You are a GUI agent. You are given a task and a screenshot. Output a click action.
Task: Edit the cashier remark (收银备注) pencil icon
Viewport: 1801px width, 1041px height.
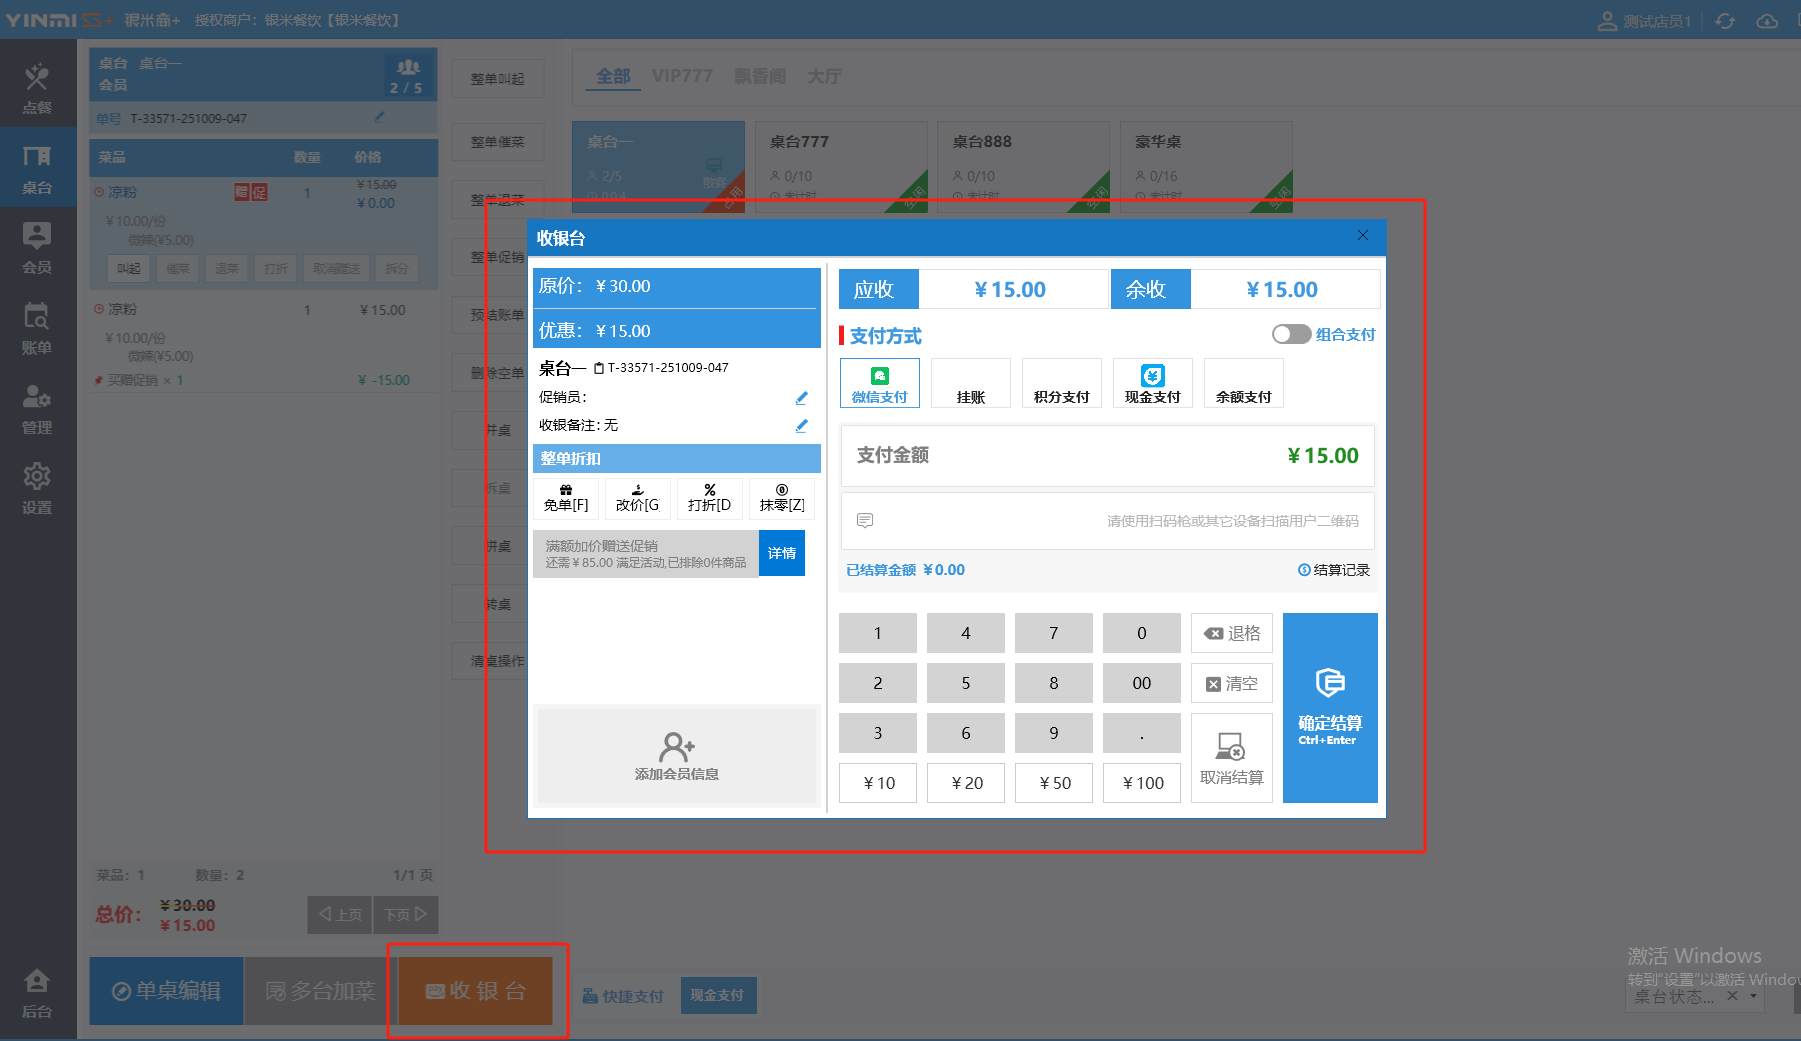click(x=801, y=426)
